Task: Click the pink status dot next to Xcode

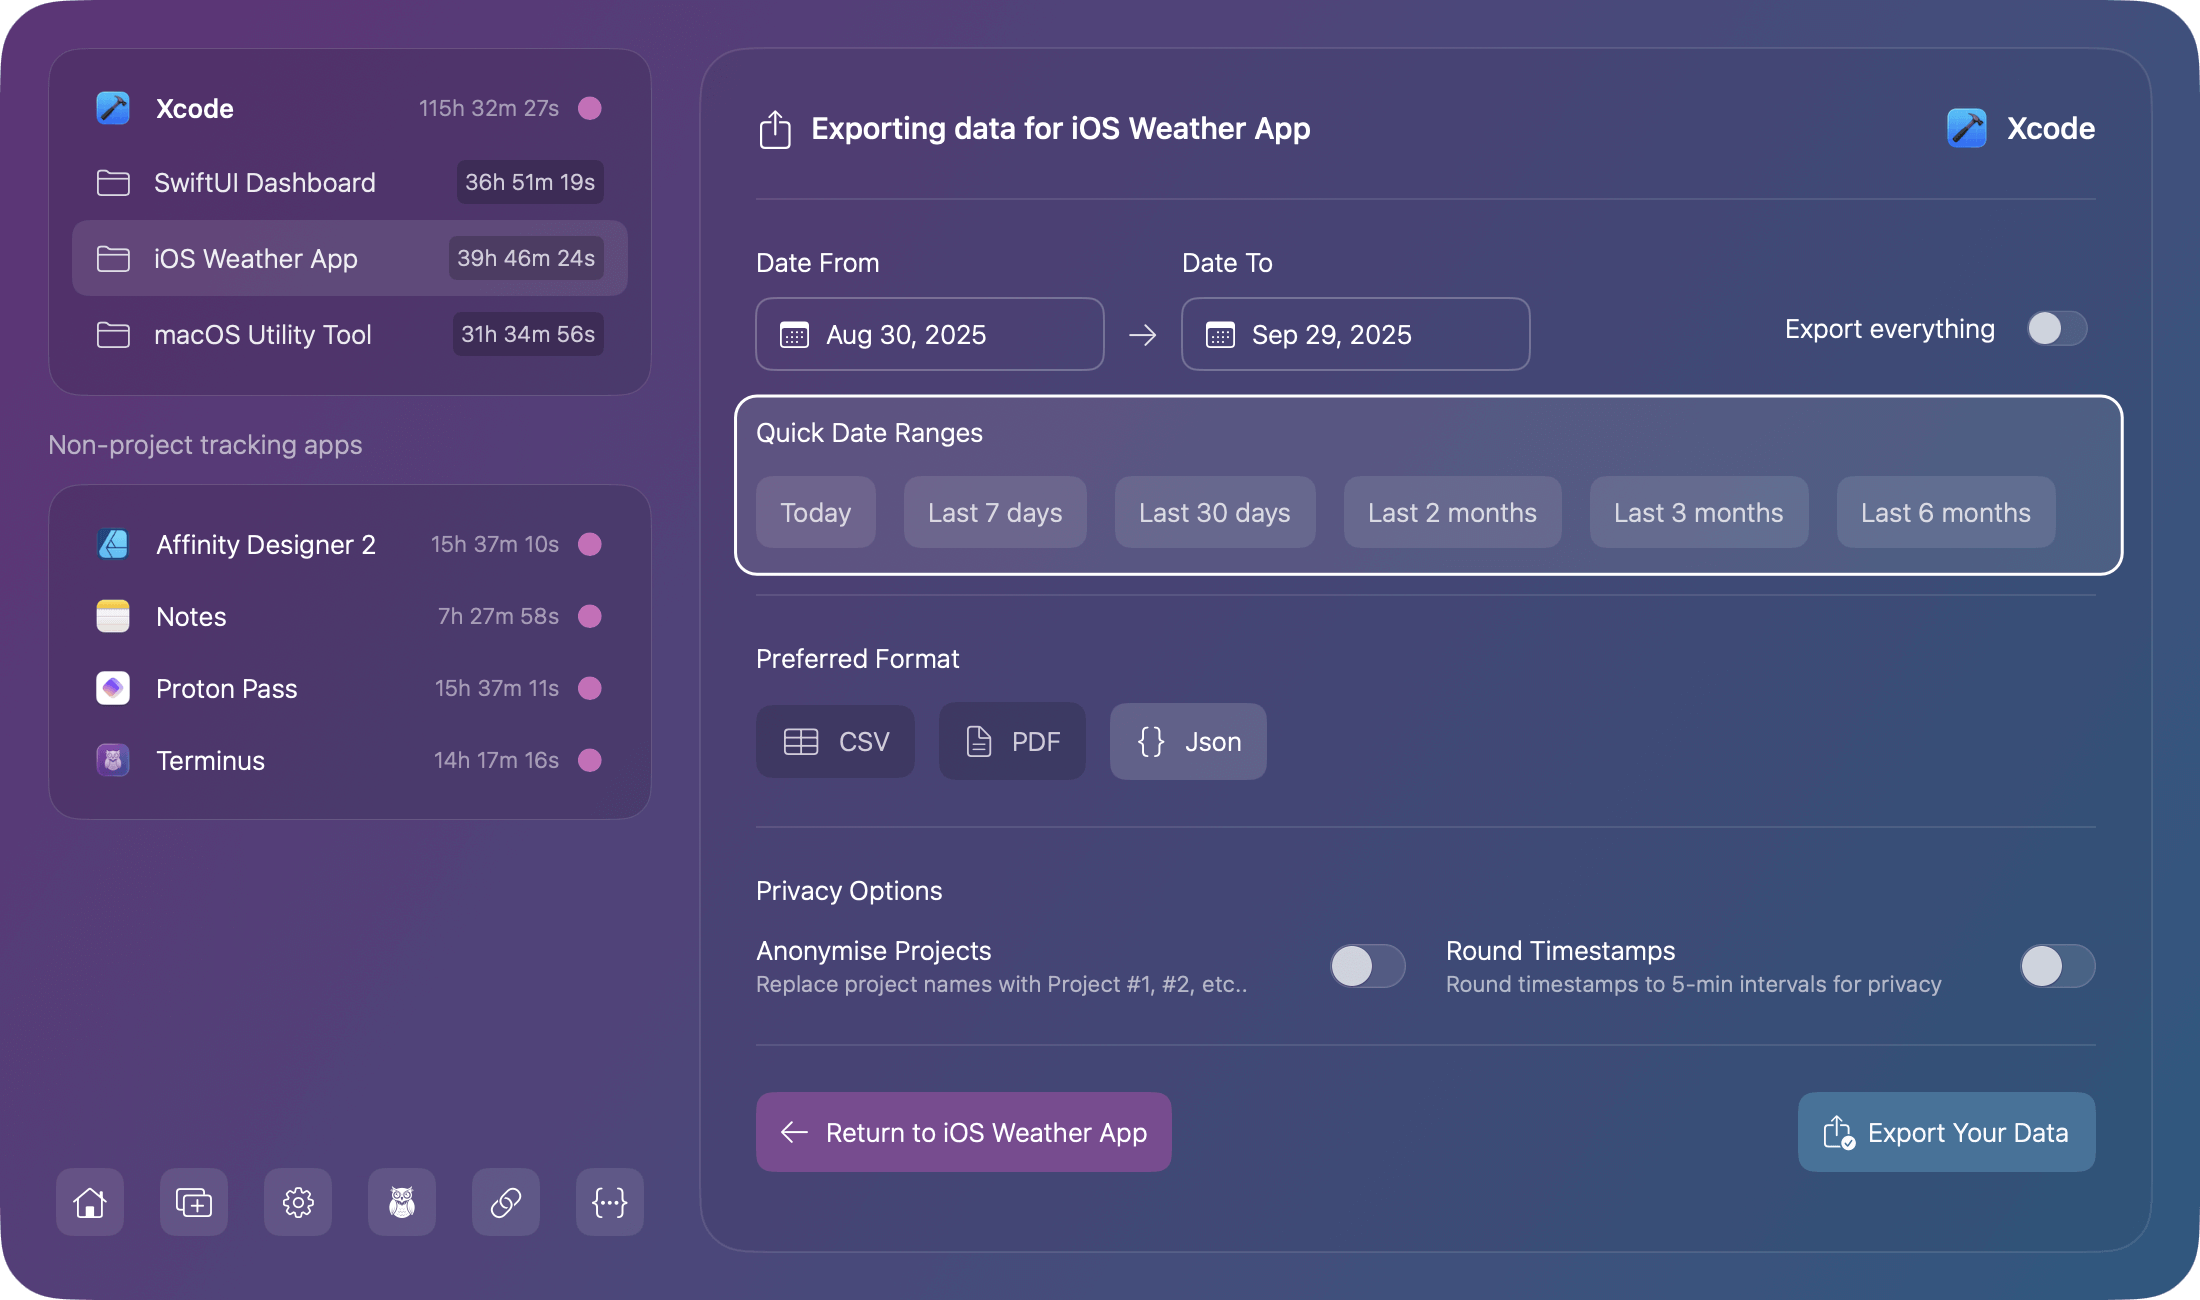Action: click(x=590, y=108)
